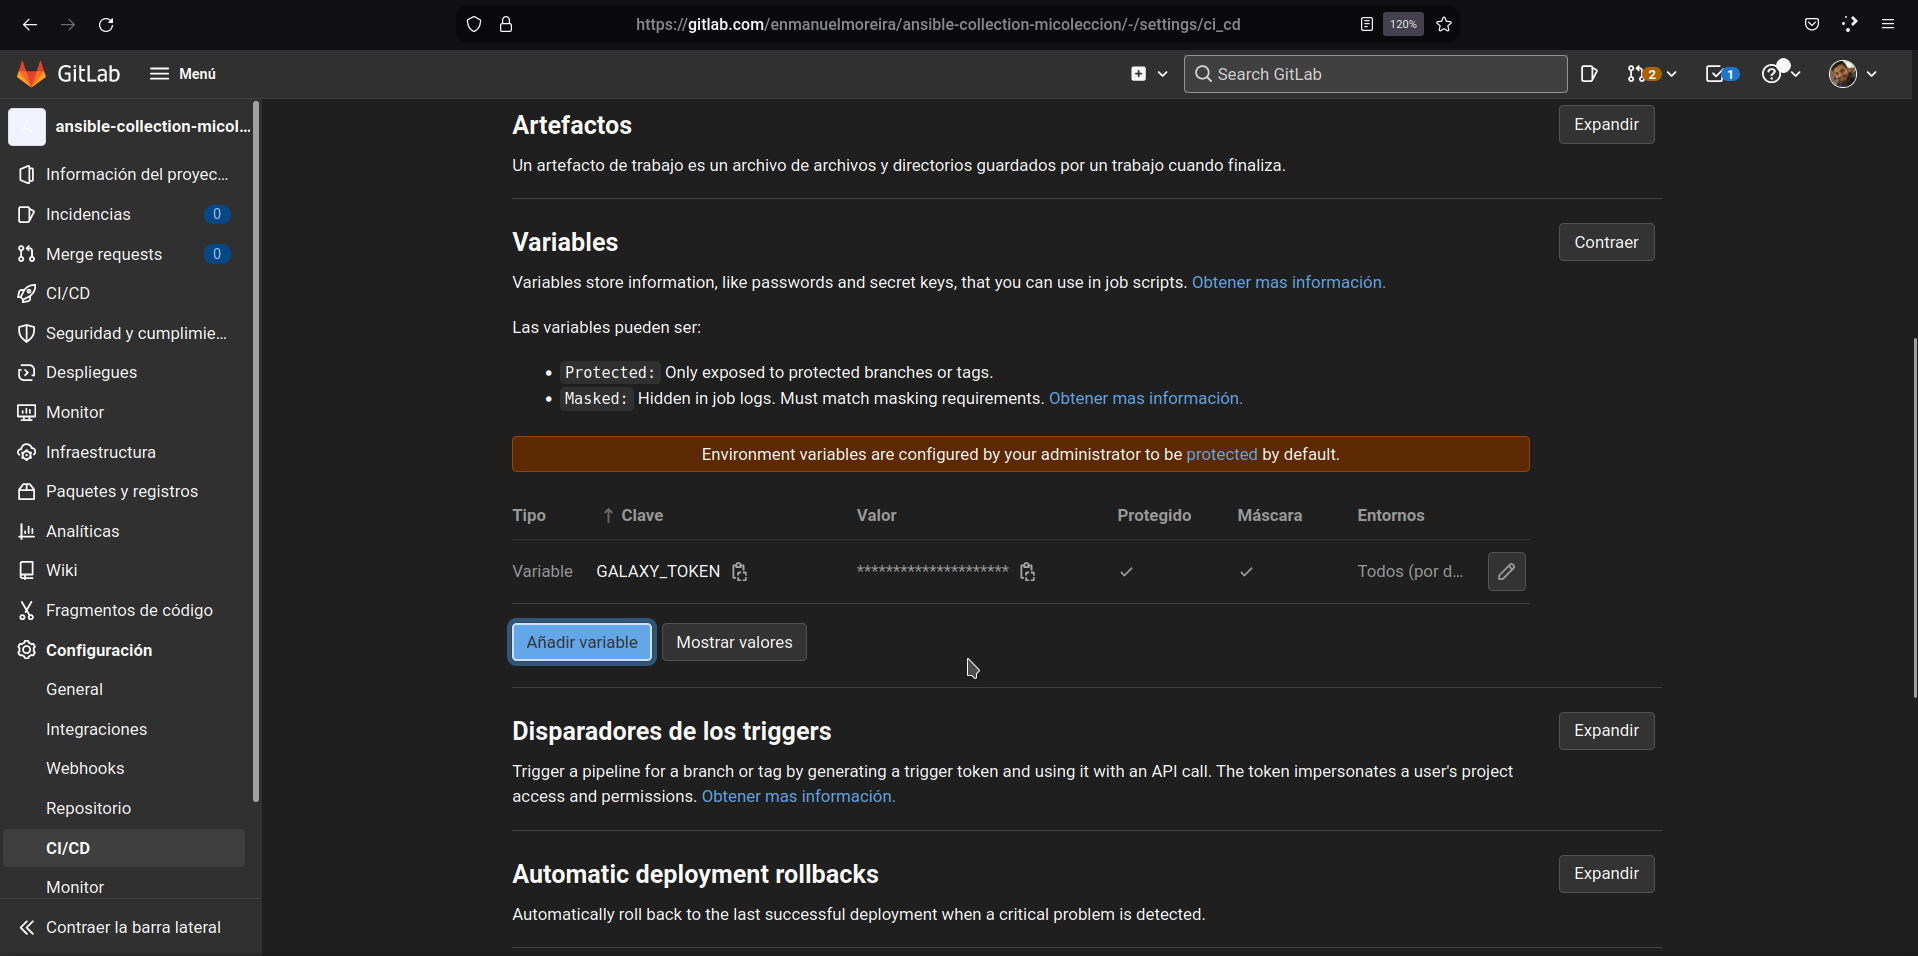Click the 'Añadir variable' button
The height and width of the screenshot is (956, 1918).
tap(581, 642)
